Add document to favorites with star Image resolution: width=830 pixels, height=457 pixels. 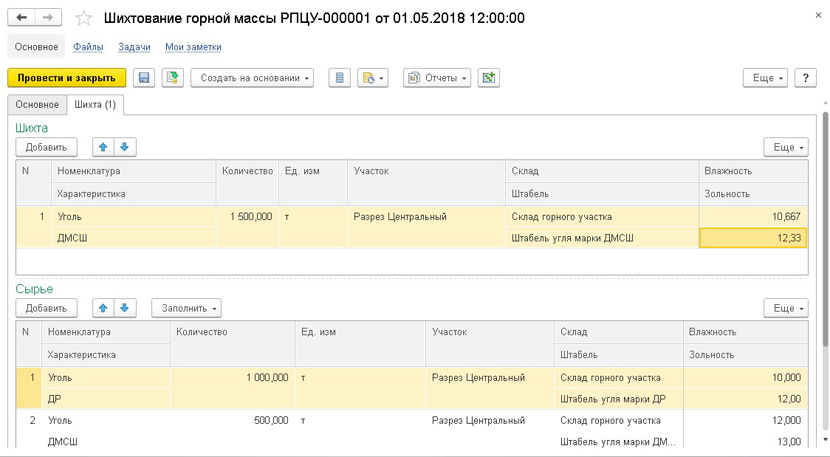(x=84, y=18)
